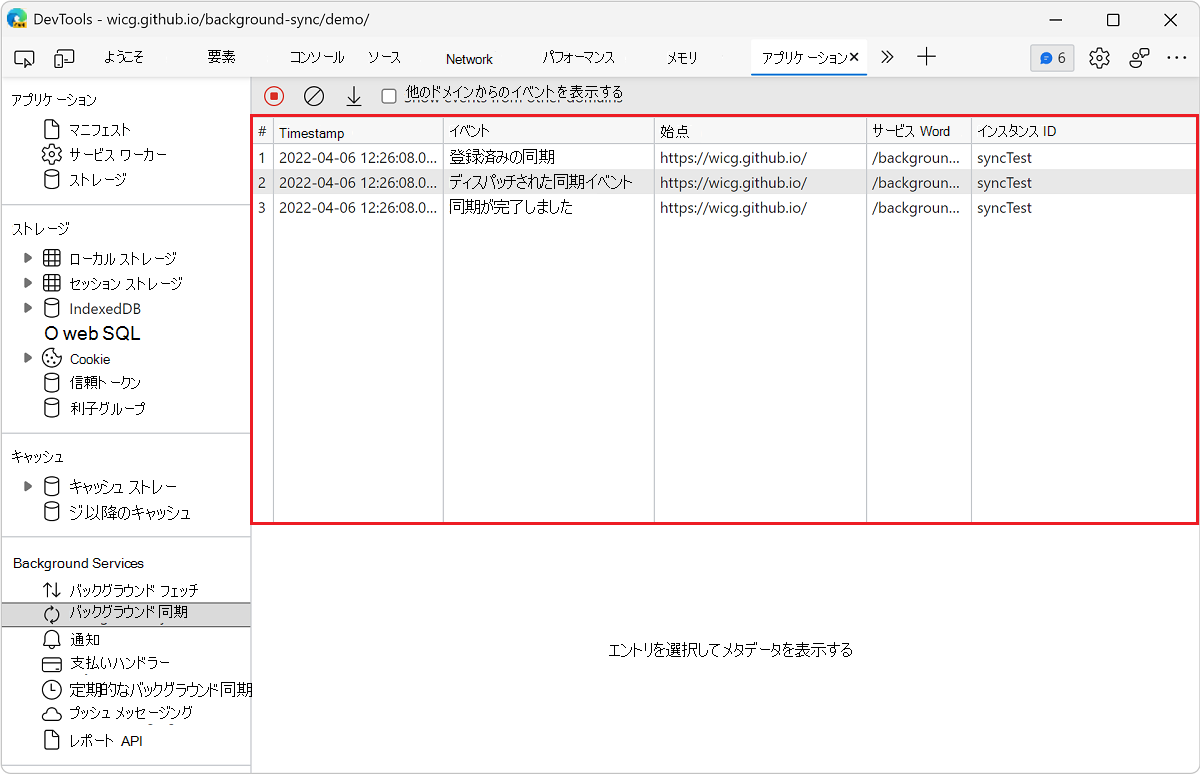Open the メモリ tab
The width and height of the screenshot is (1200, 774).
(x=681, y=58)
